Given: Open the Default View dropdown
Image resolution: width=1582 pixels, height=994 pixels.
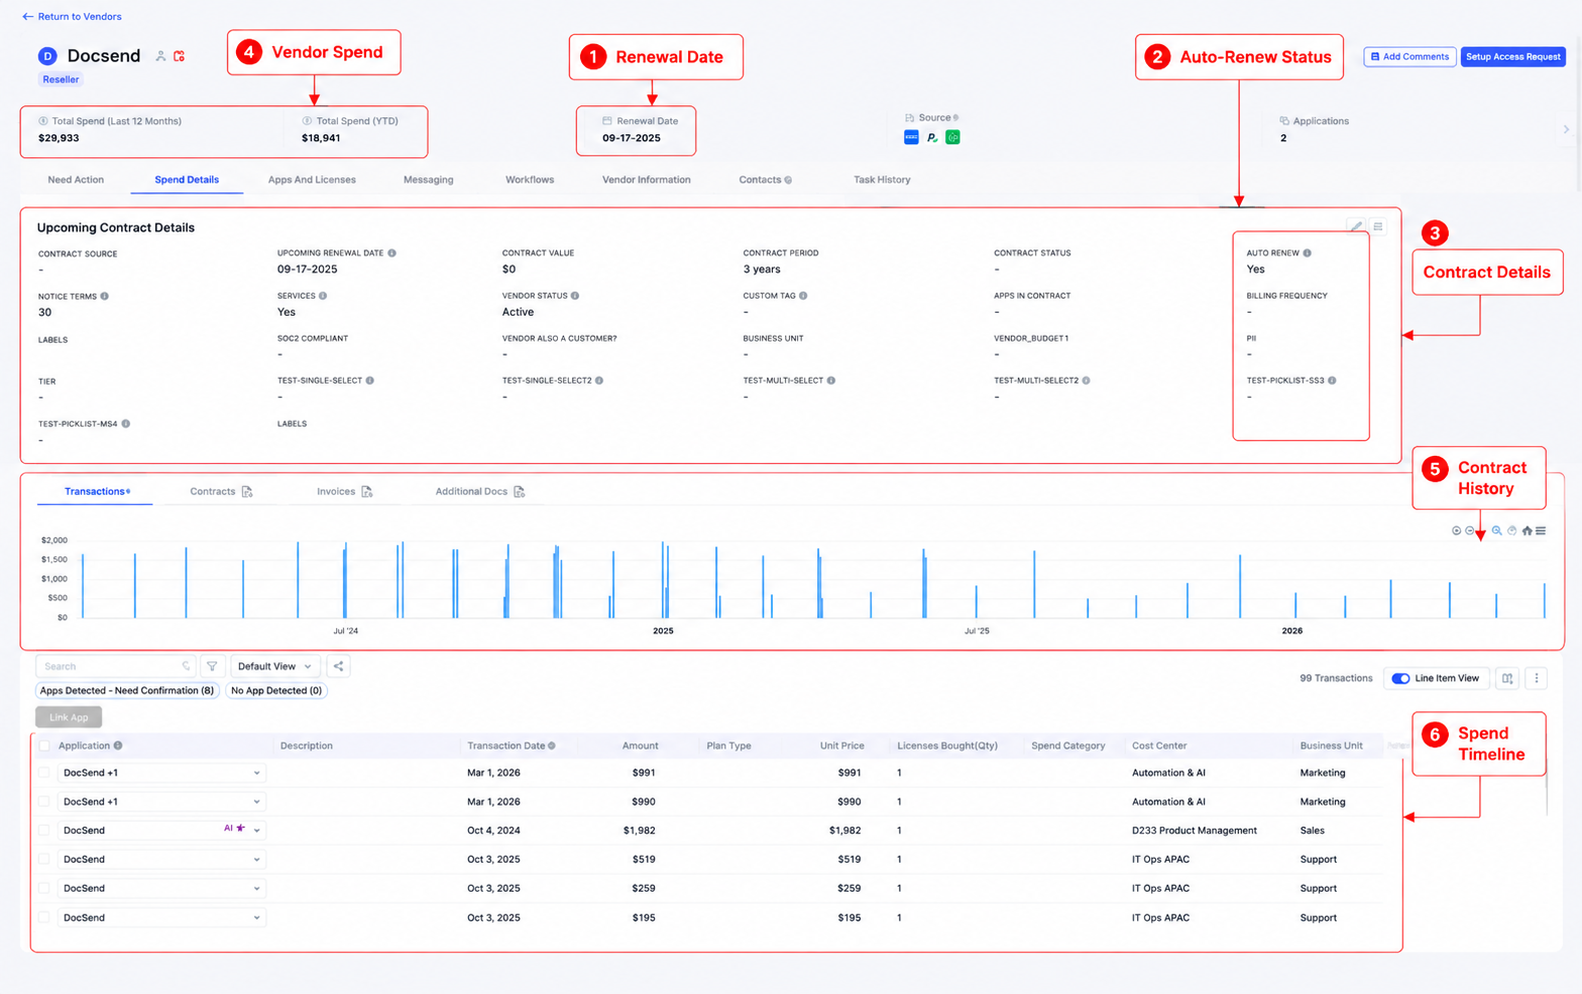Looking at the screenshot, I should [x=274, y=666].
